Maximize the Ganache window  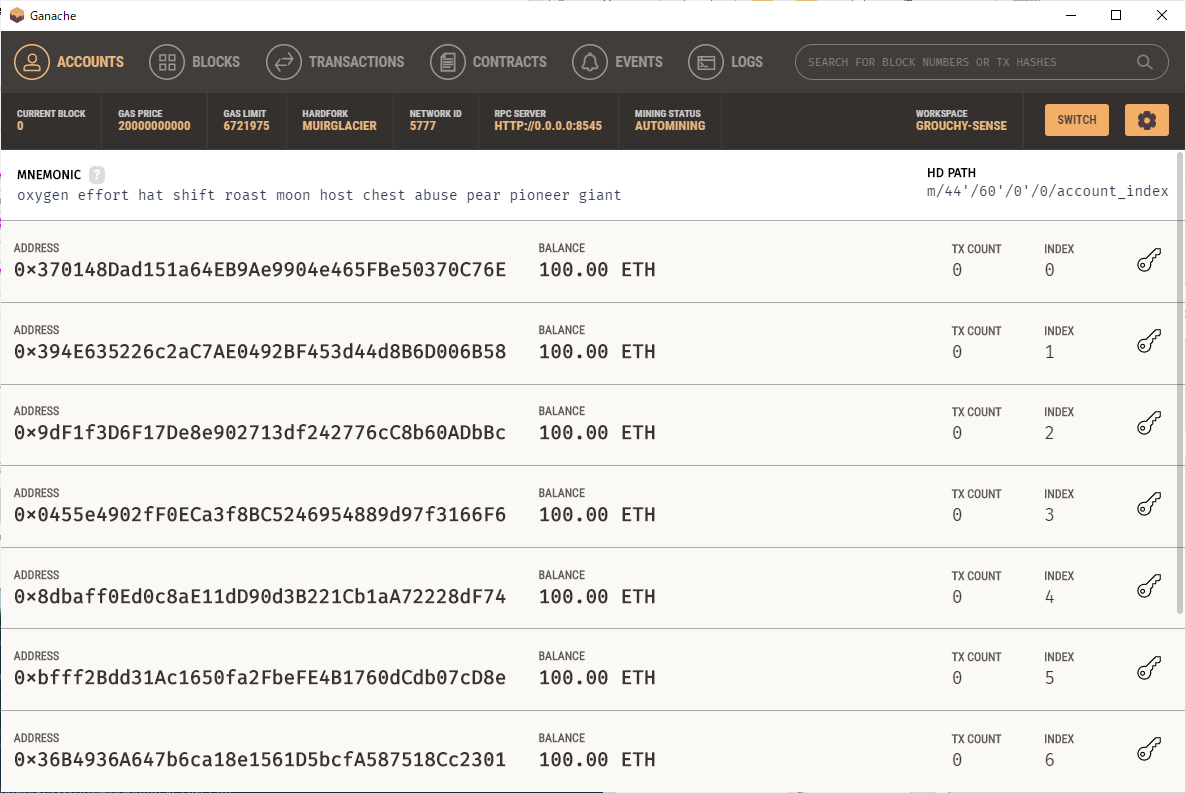1116,15
